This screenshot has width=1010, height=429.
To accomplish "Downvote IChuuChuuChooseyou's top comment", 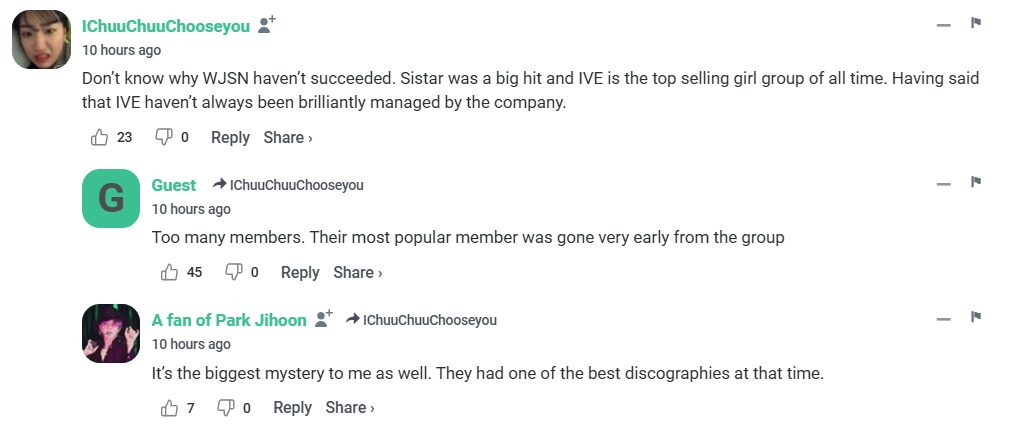I will (x=163, y=137).
